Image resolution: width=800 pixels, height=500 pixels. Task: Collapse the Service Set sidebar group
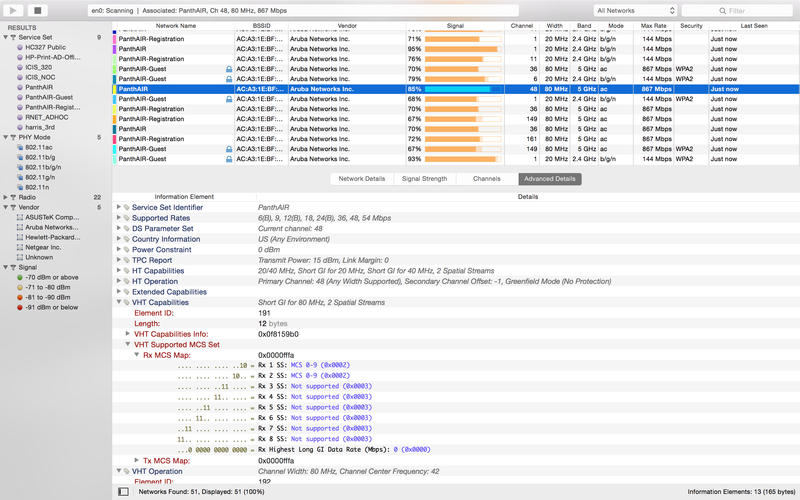(x=8, y=37)
